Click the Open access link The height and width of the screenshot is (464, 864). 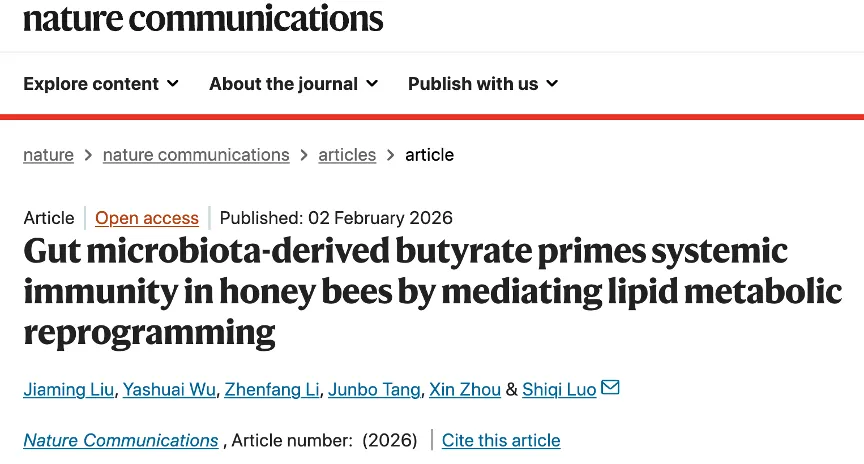point(147,218)
